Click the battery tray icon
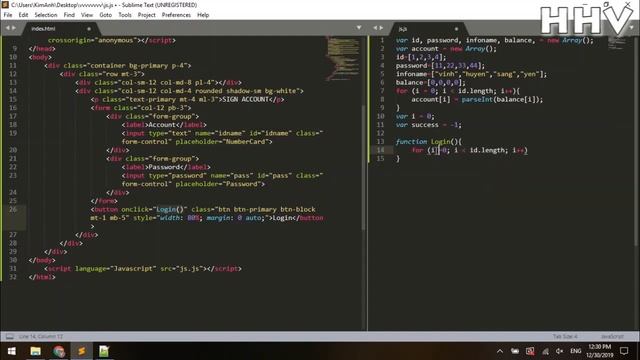The width and height of the screenshot is (640, 360). [x=515, y=351]
